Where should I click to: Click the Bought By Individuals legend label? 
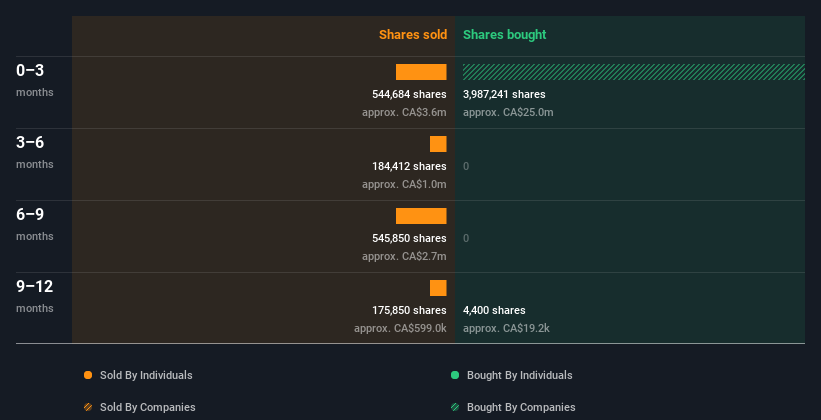[x=519, y=375]
